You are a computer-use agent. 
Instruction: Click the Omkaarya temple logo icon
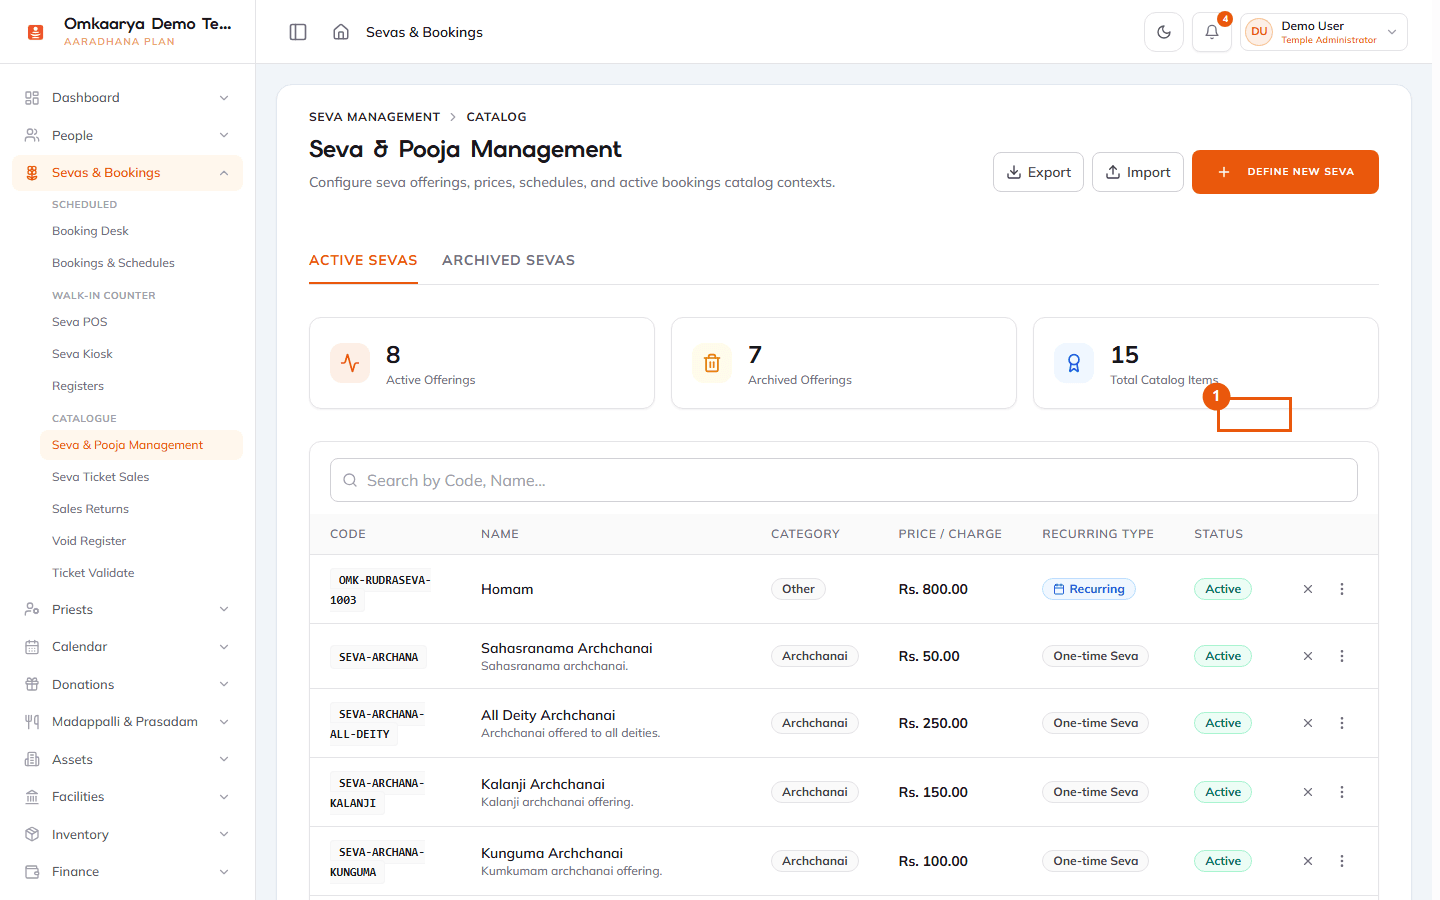36,32
